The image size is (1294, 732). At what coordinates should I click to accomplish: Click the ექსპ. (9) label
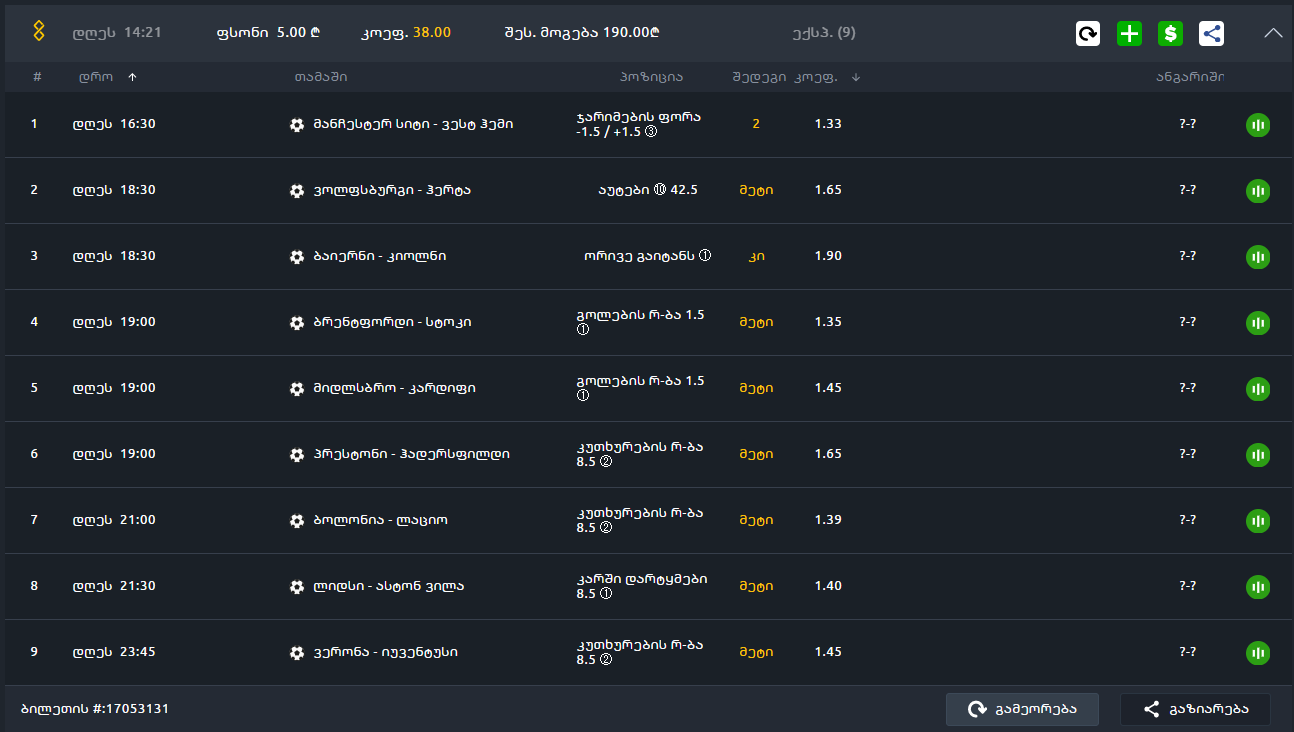(824, 32)
